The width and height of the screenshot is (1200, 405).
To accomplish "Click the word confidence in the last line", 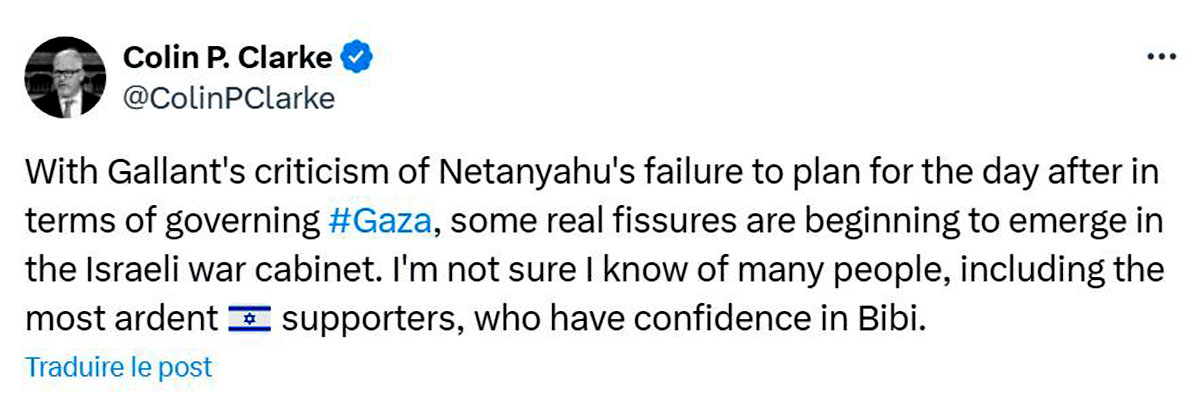I will click(x=733, y=321).
